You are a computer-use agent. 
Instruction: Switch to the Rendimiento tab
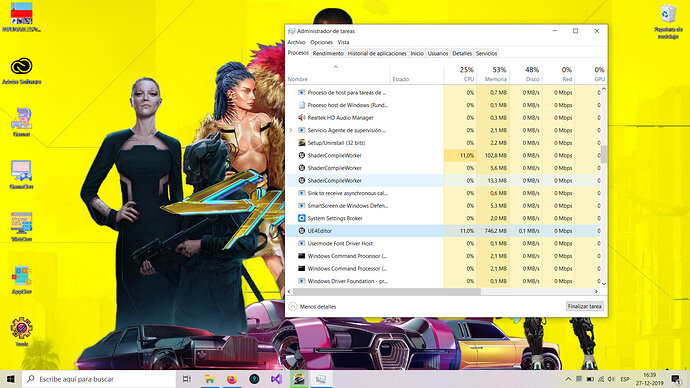[x=328, y=53]
